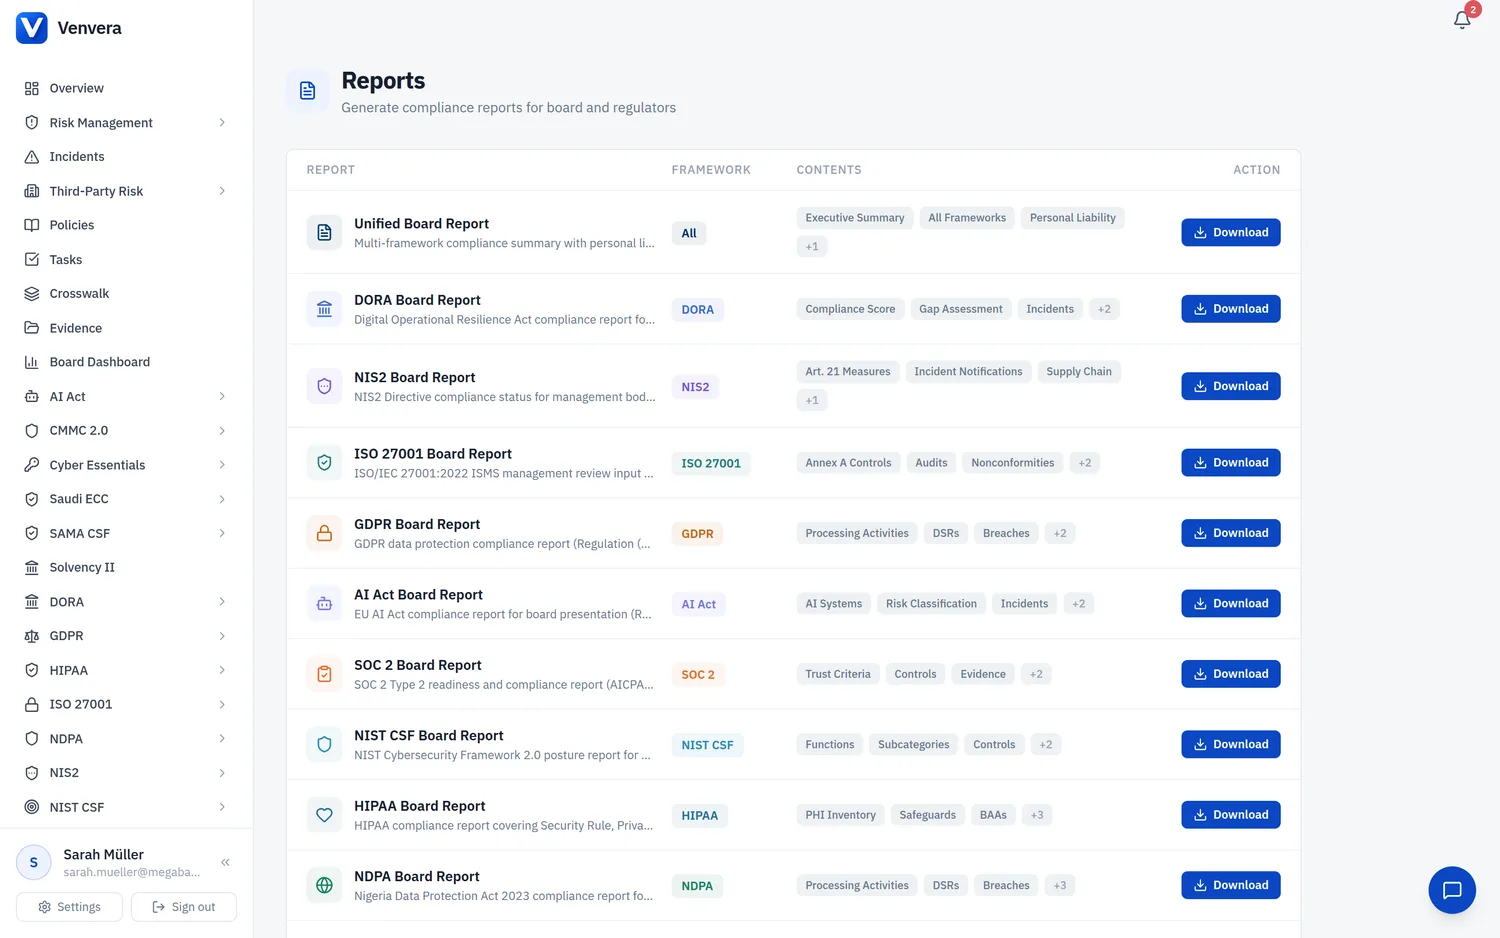Click the 'Personal Liability' contents tag
Image resolution: width=1500 pixels, height=938 pixels.
(x=1072, y=218)
